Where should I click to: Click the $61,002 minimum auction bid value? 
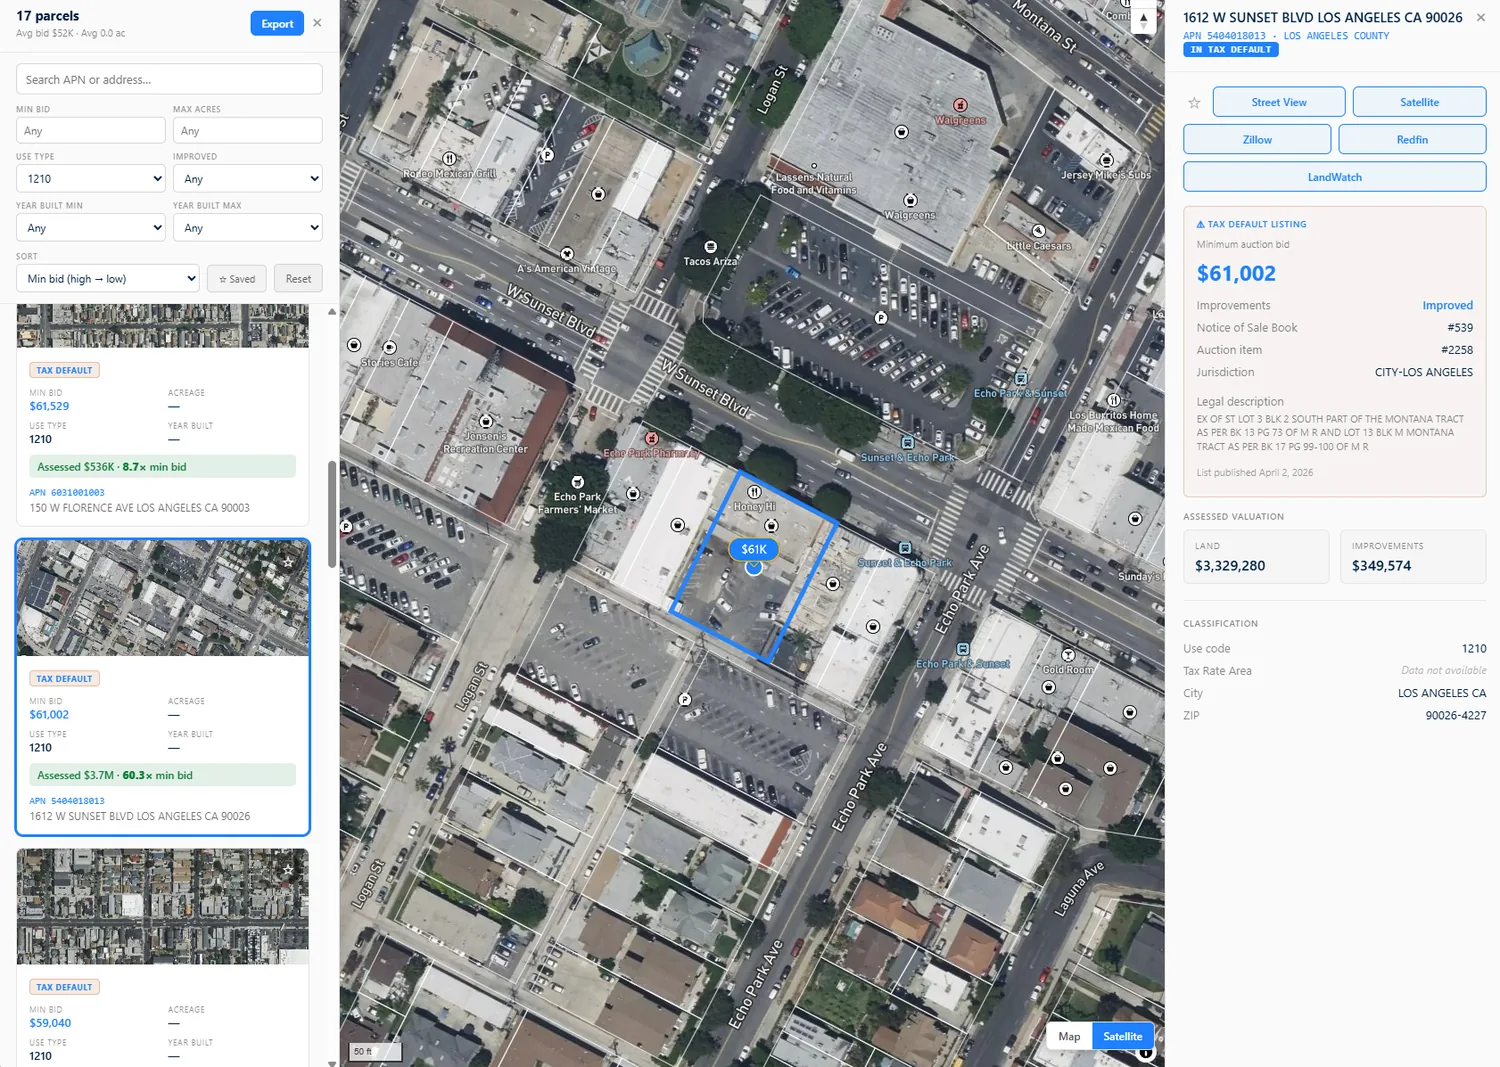[1236, 273]
